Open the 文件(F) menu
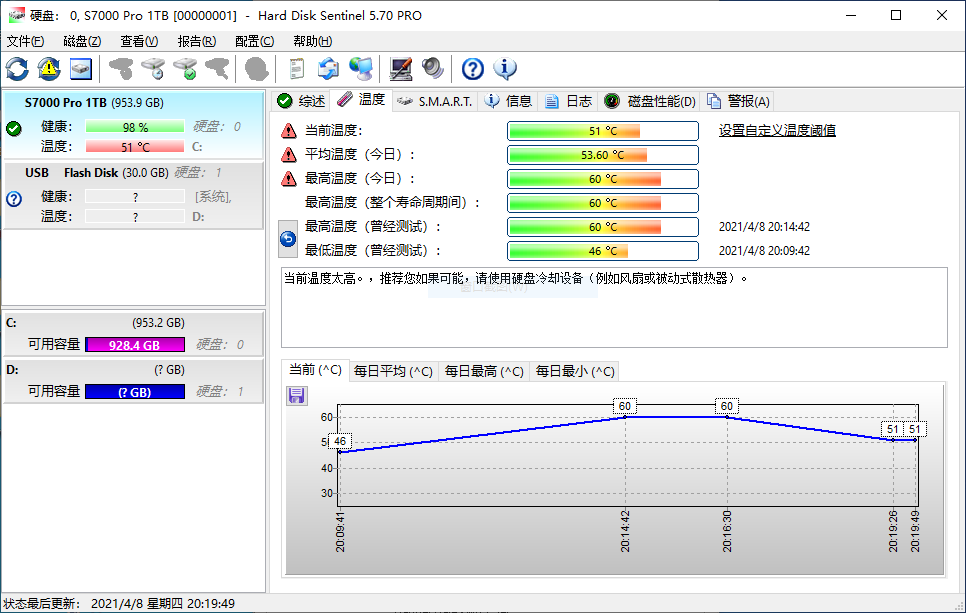This screenshot has height=613, width=966. click(x=25, y=41)
